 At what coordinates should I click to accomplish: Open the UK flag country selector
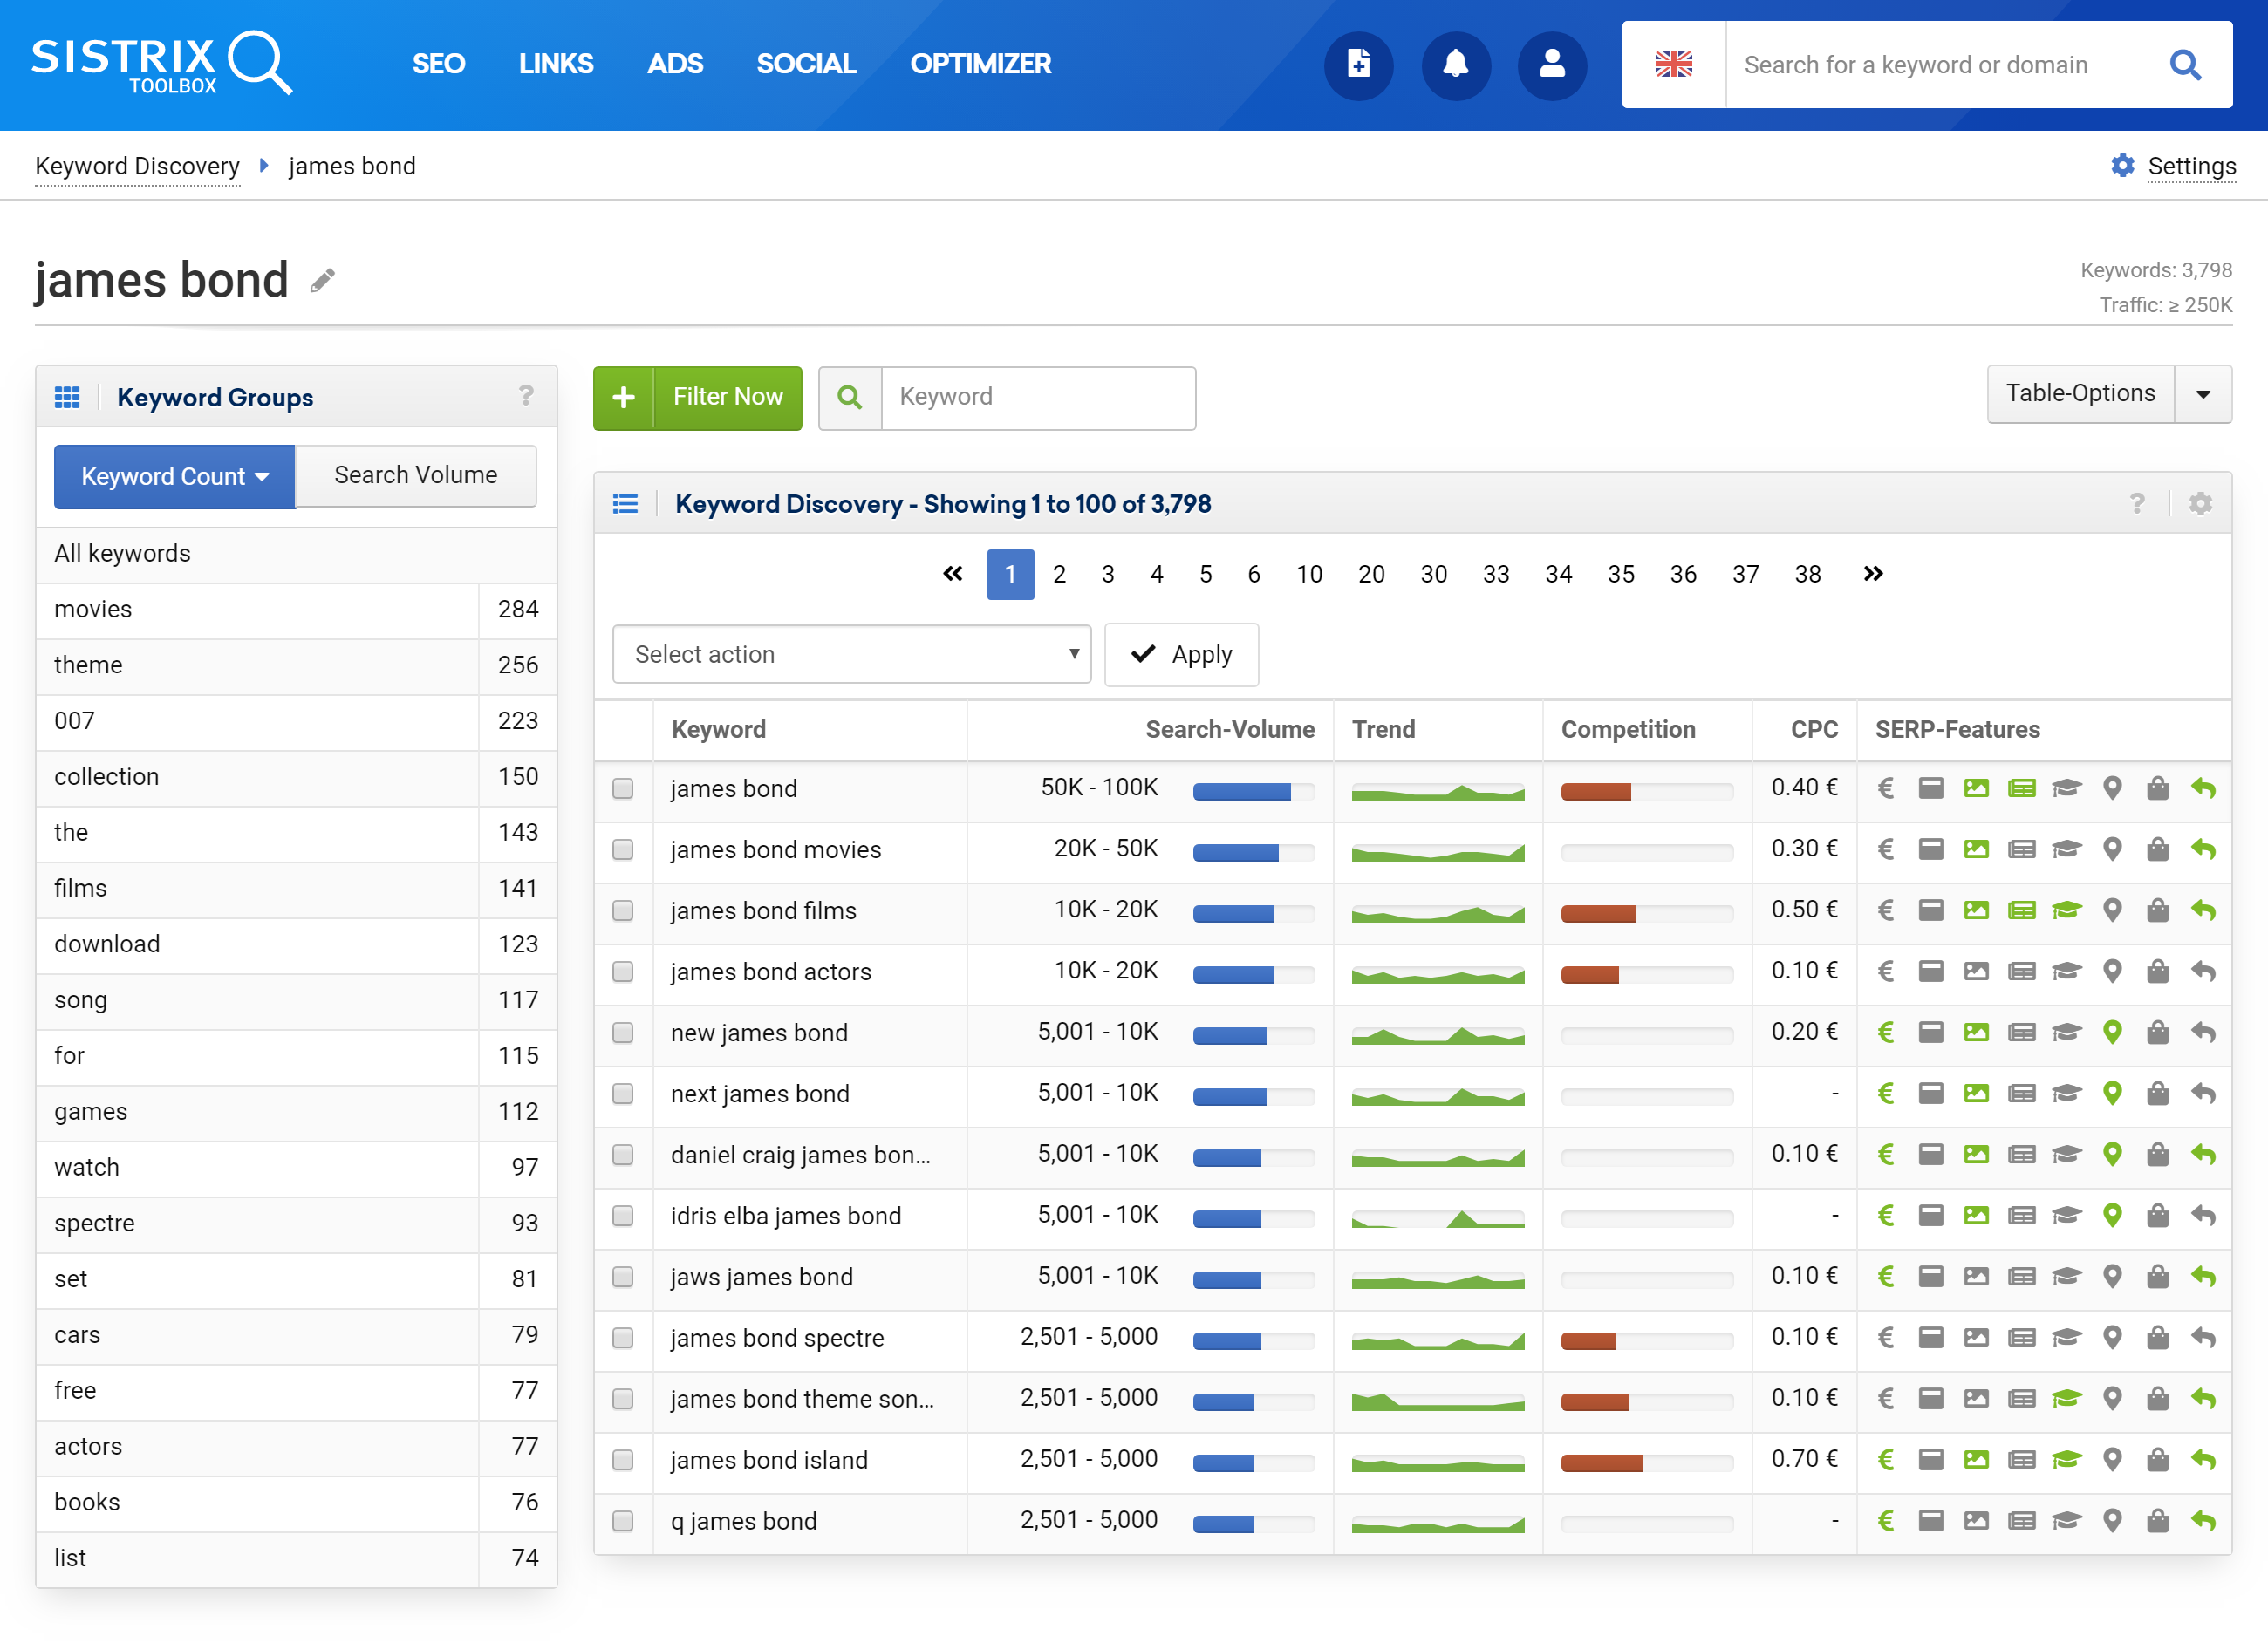coord(1673,65)
